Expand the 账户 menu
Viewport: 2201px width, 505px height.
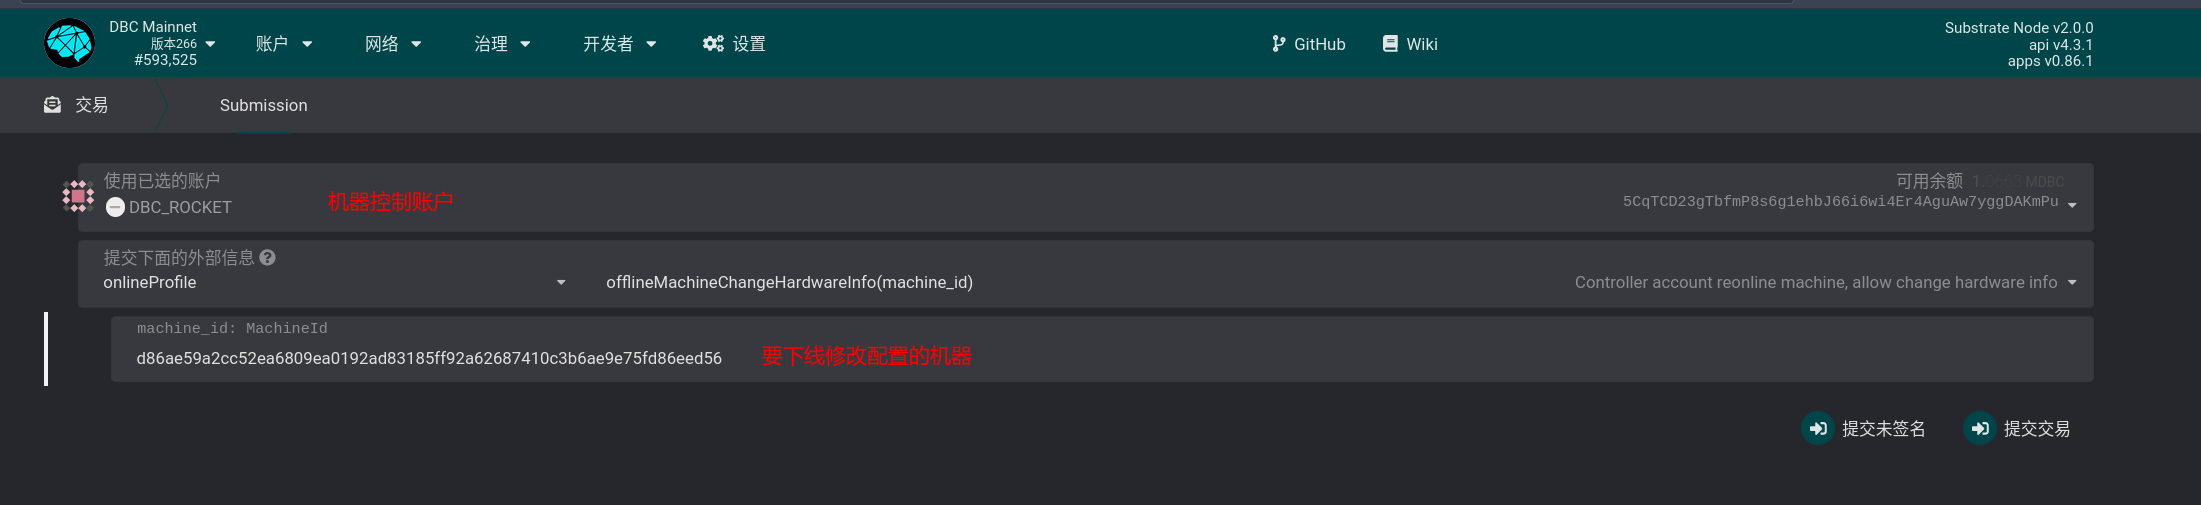(284, 44)
